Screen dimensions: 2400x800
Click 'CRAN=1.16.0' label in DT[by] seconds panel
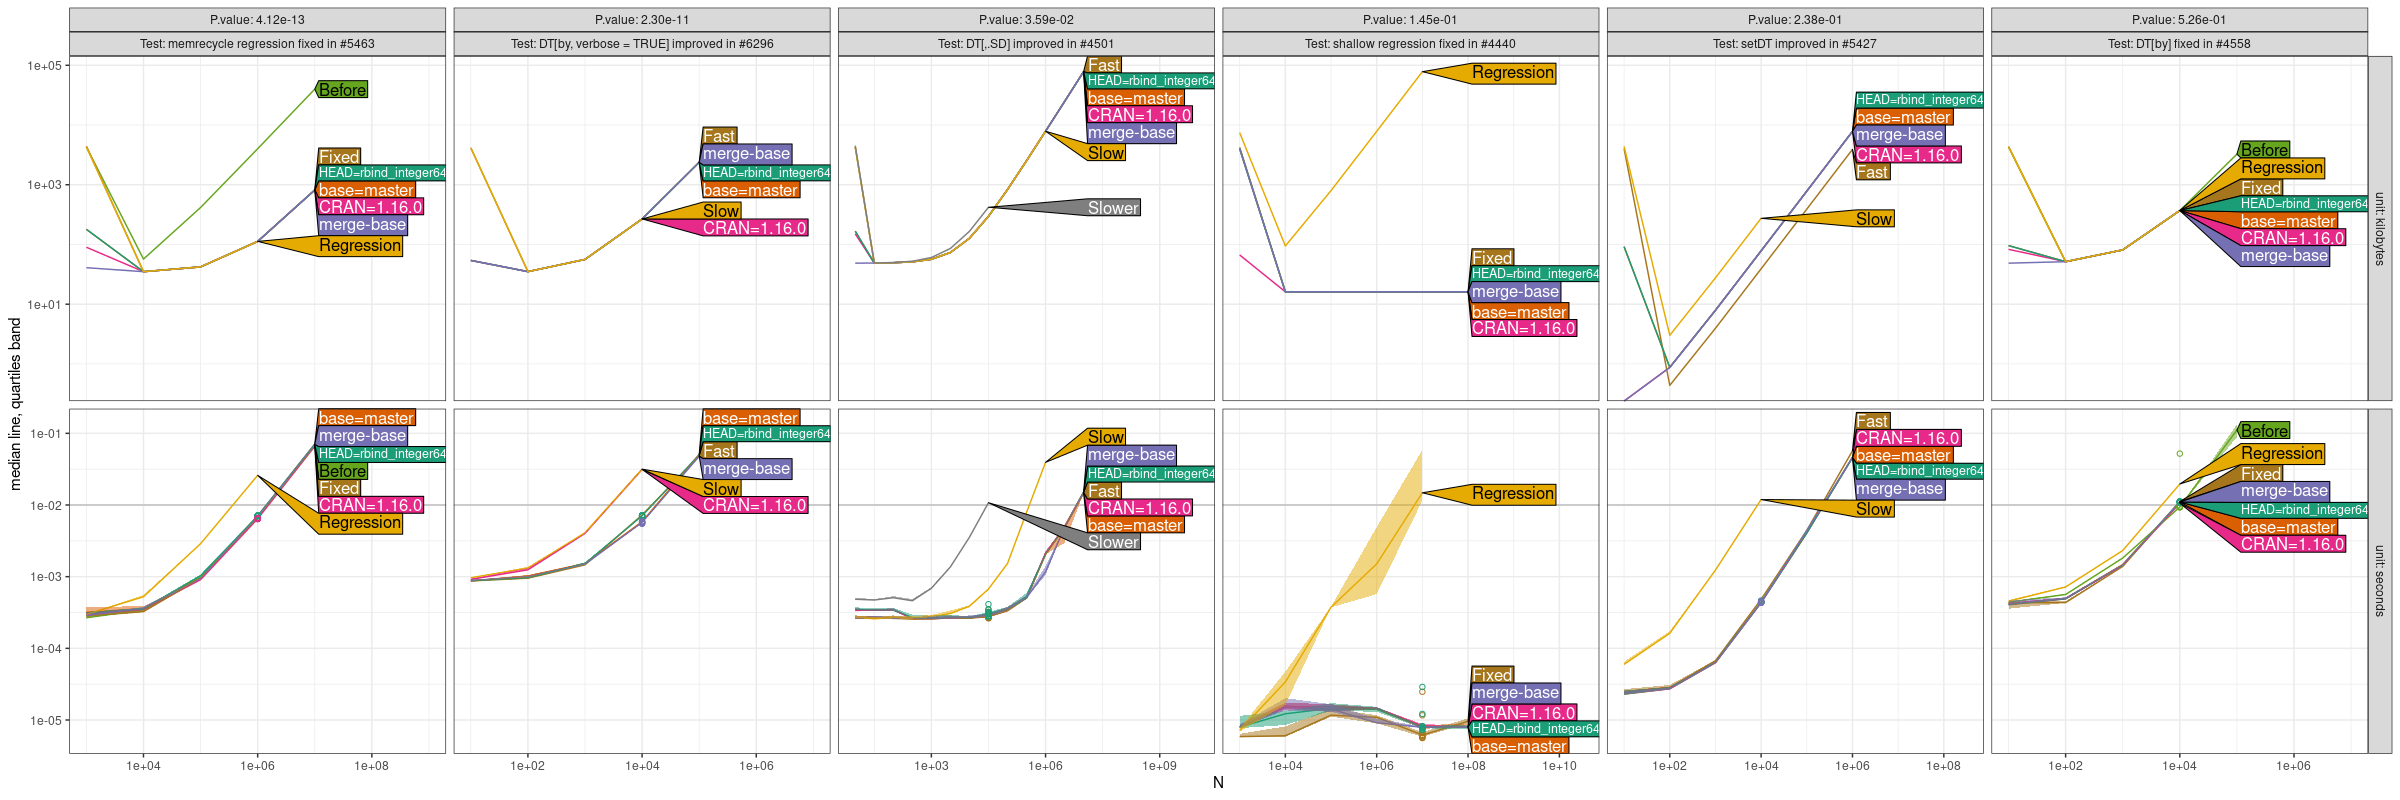tap(2292, 545)
